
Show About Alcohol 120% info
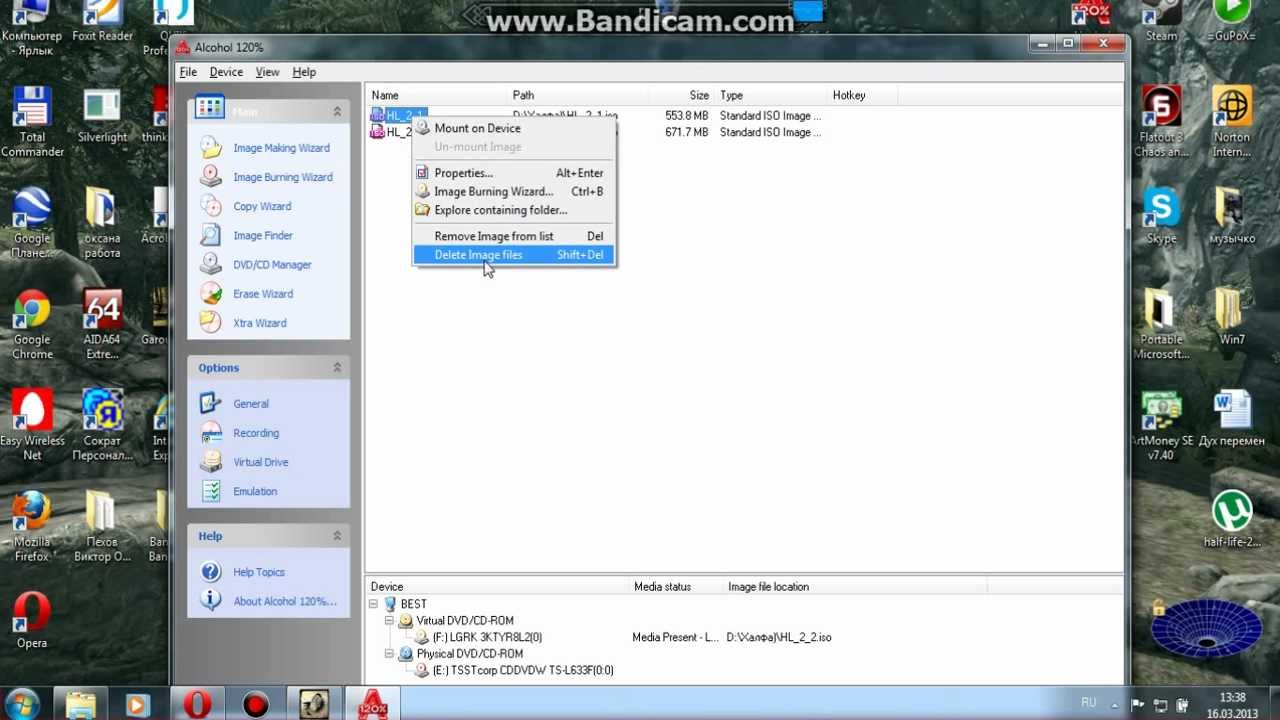(x=285, y=601)
